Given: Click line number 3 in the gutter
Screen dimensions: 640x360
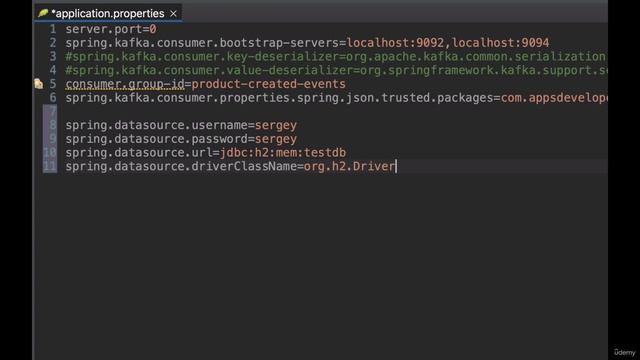Looking at the screenshot, I should click(53, 57).
